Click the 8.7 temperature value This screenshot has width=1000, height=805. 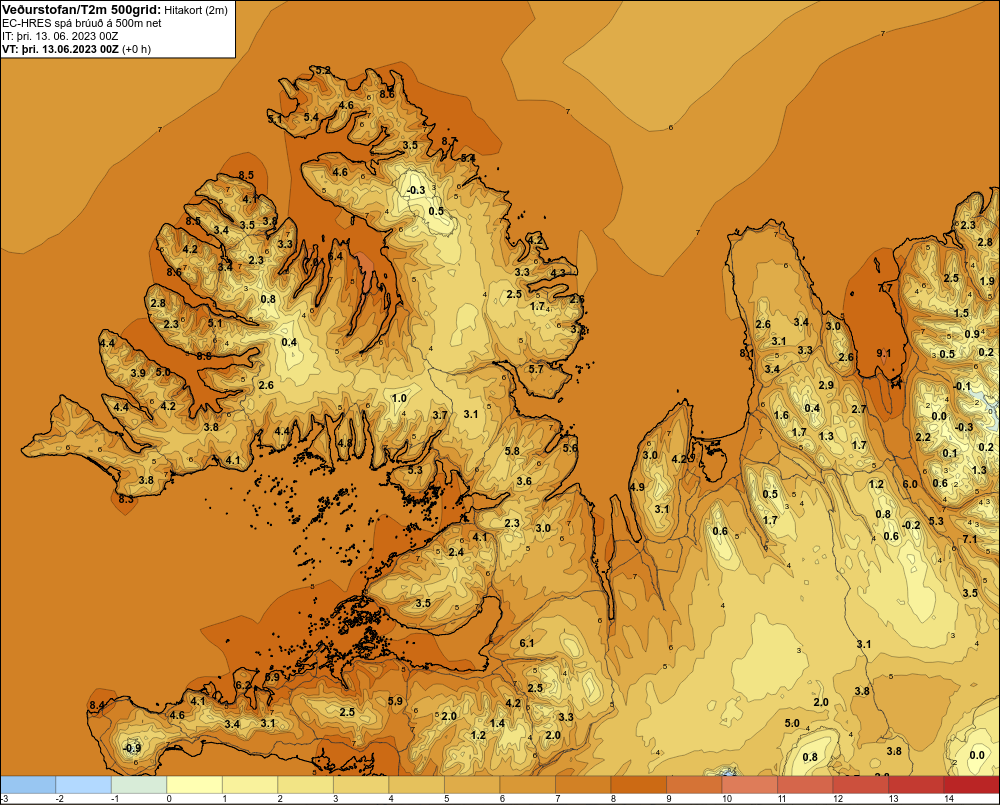tap(449, 141)
